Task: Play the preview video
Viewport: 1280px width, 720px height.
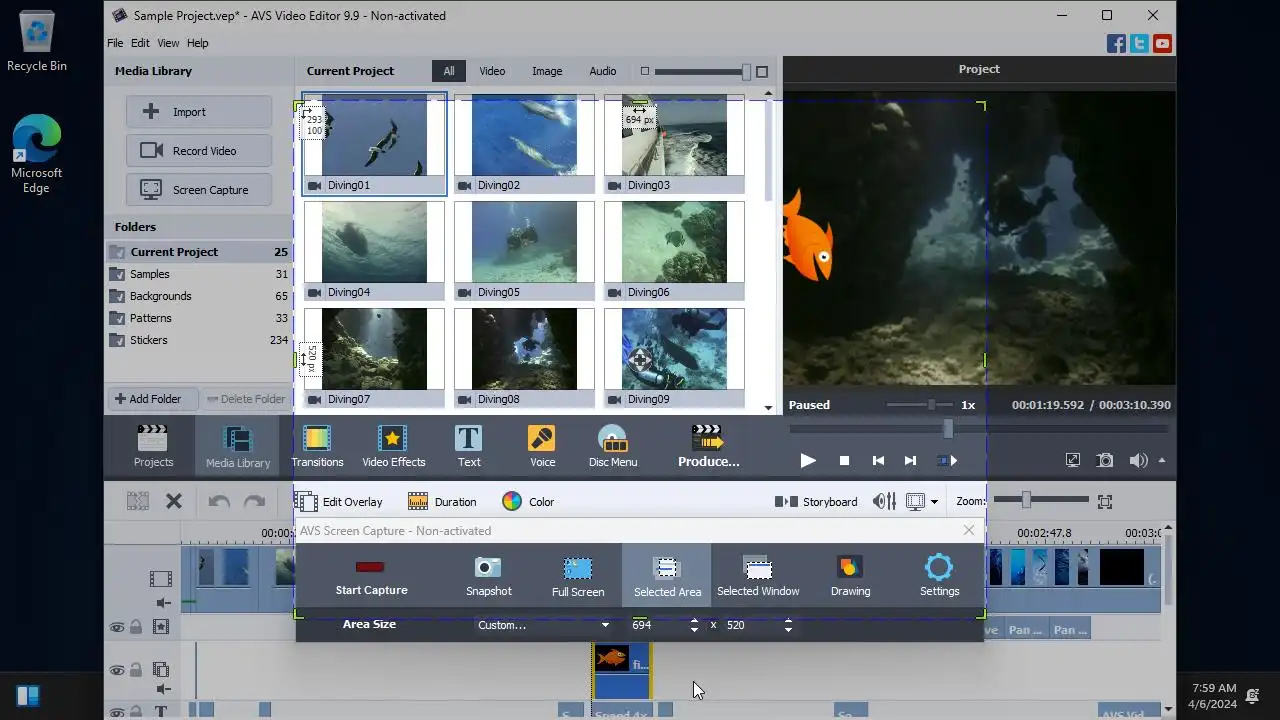Action: click(x=808, y=461)
